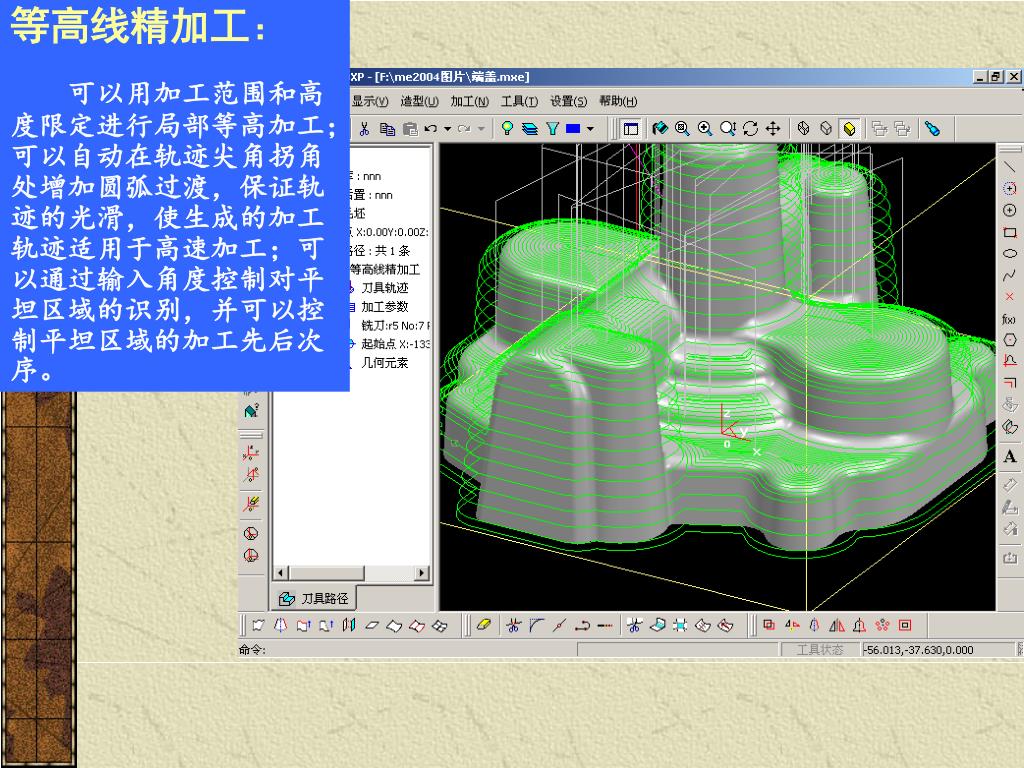This screenshot has height=768, width=1024.
Task: Select the Rectangle tool in right toolbar
Action: 1010,232
